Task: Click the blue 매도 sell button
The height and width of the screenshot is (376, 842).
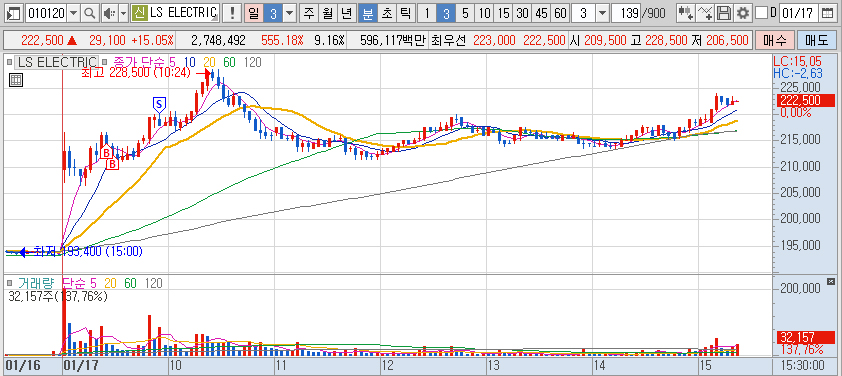Action: (x=816, y=40)
